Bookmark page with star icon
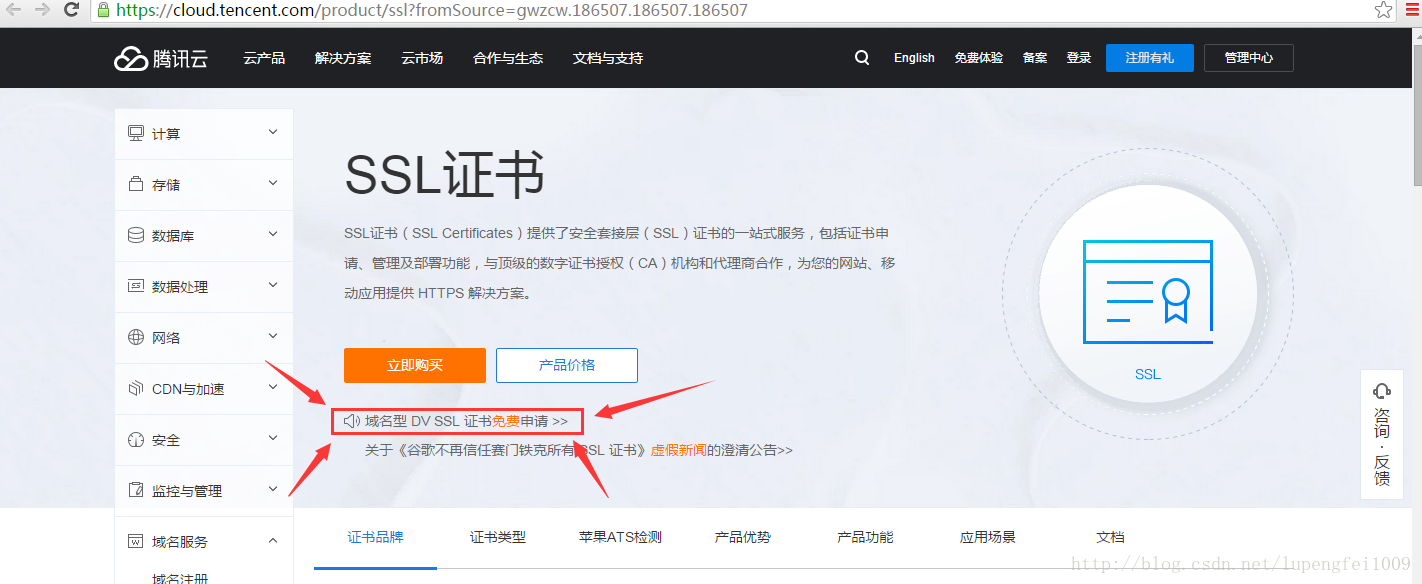This screenshot has width=1422, height=584. 1383,10
